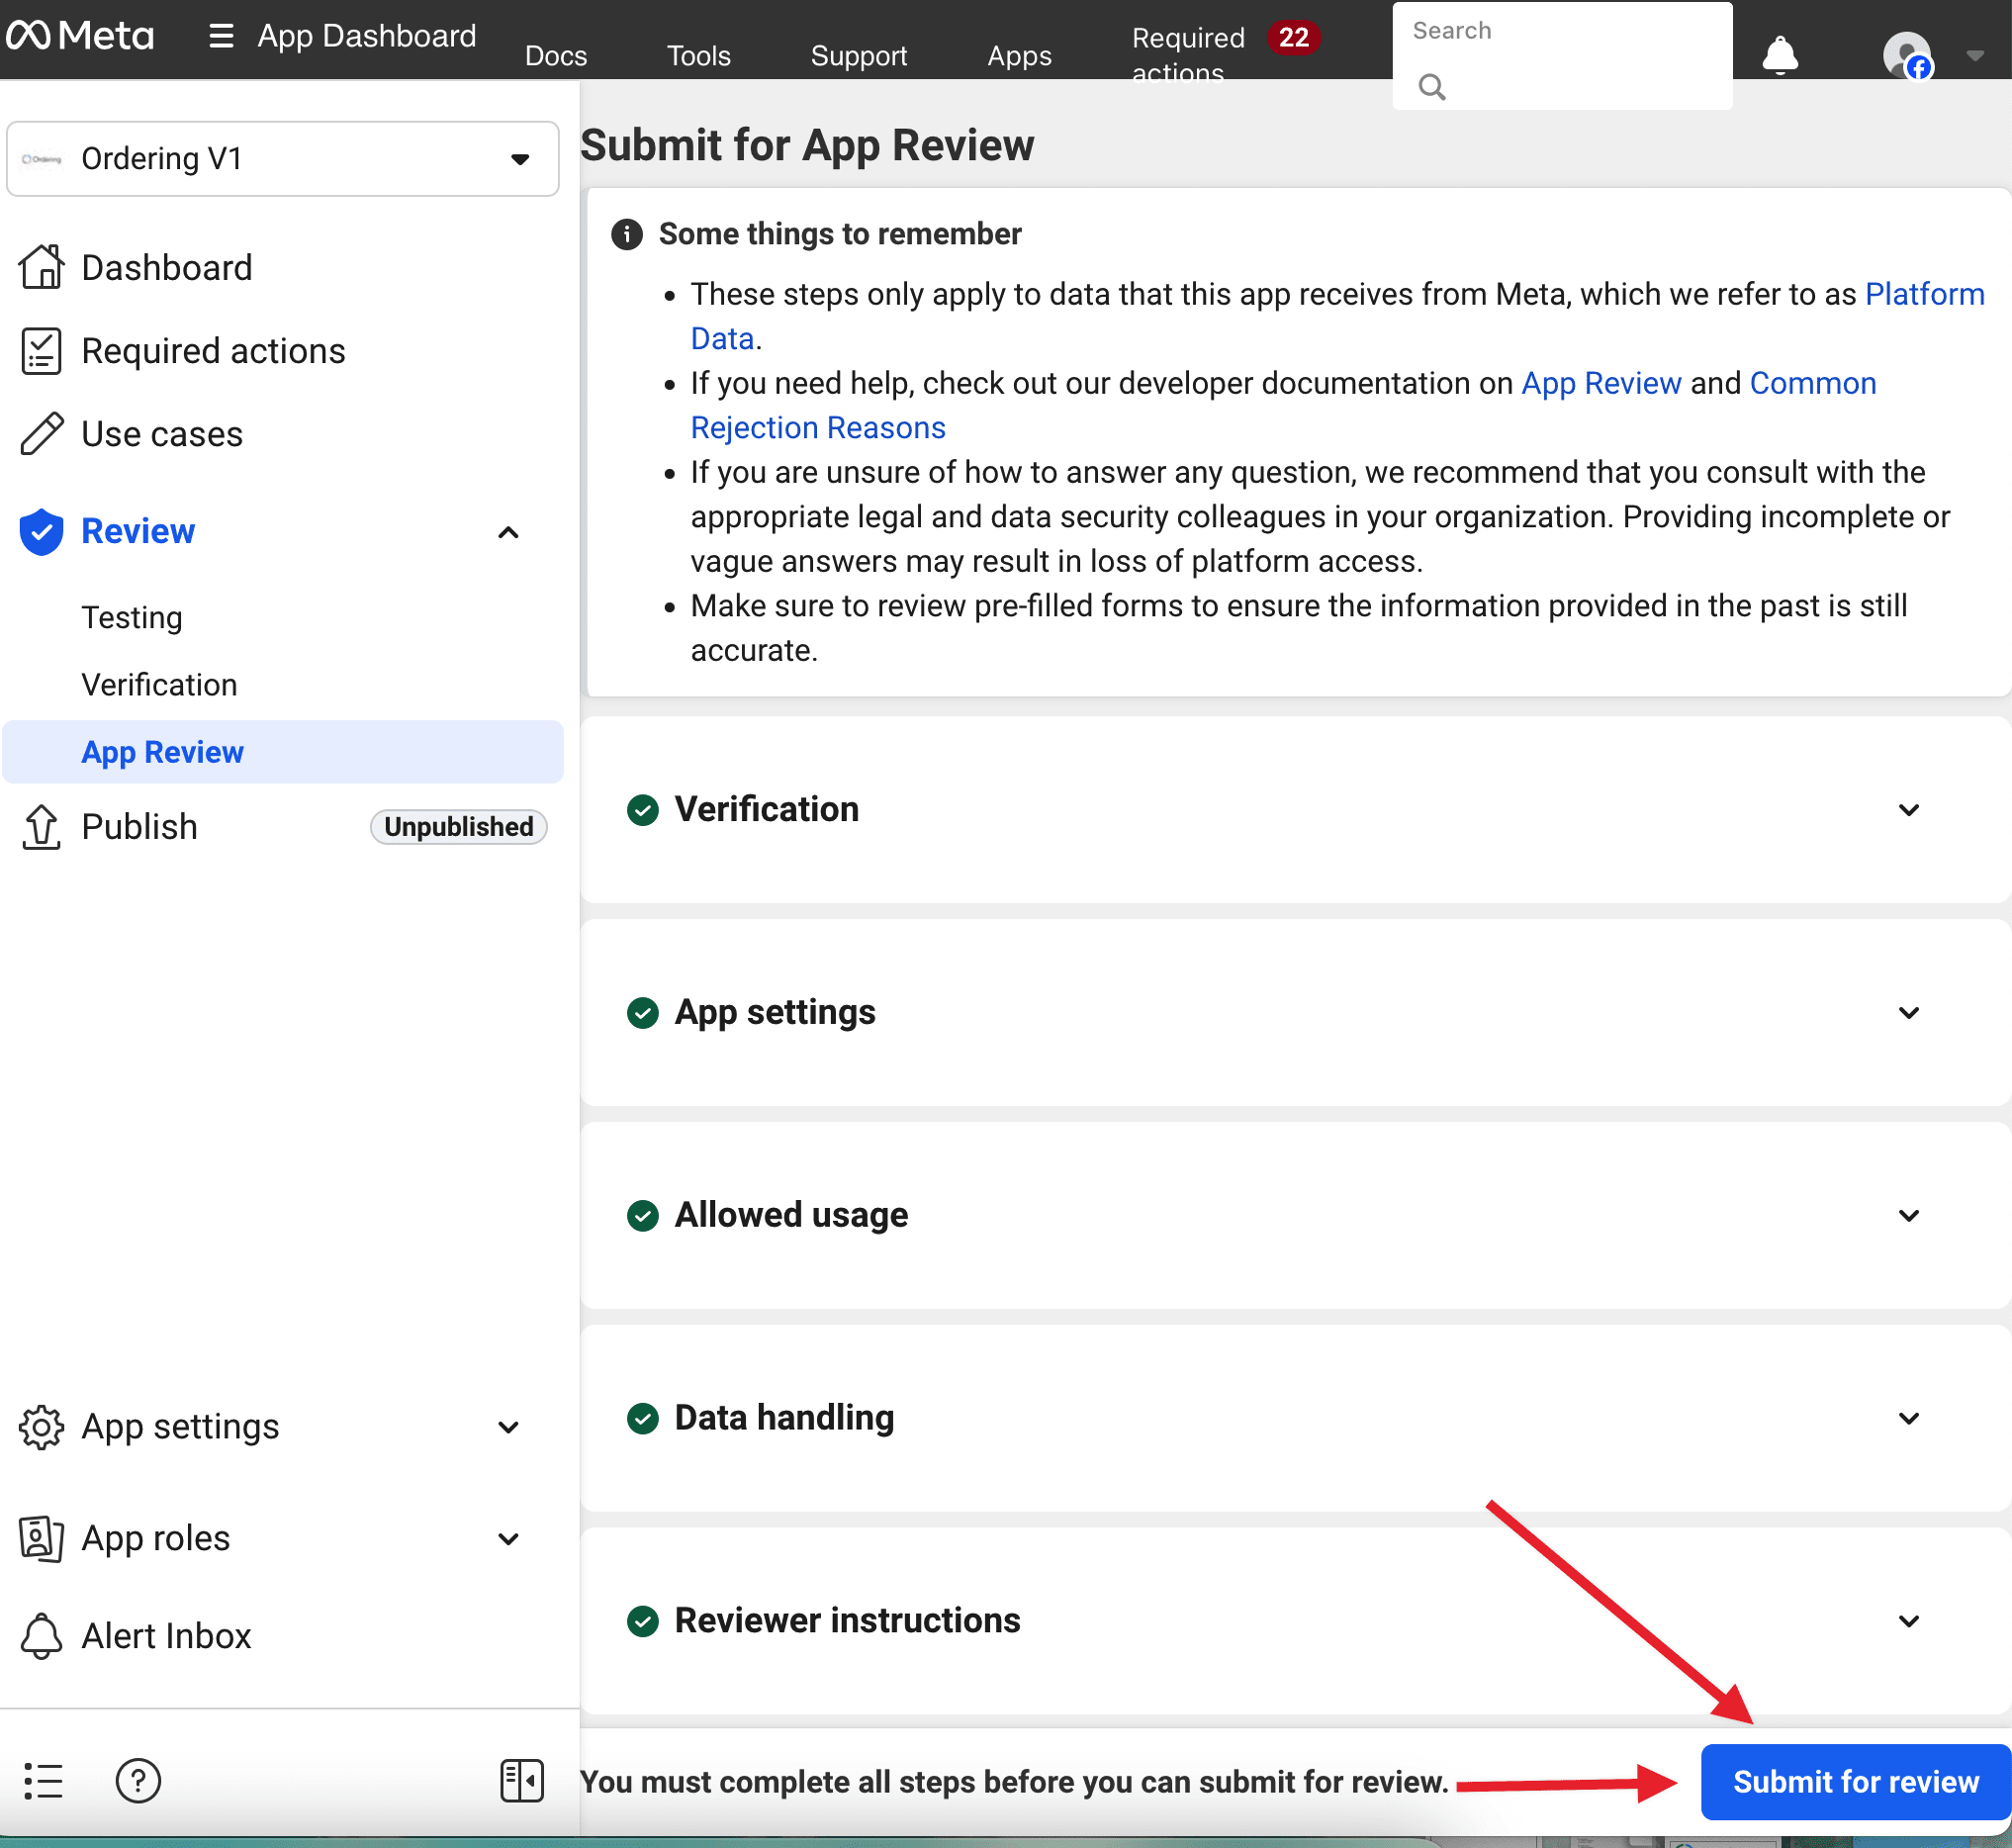Click the green check beside Allowed usage
The image size is (2012, 1848).
643,1216
